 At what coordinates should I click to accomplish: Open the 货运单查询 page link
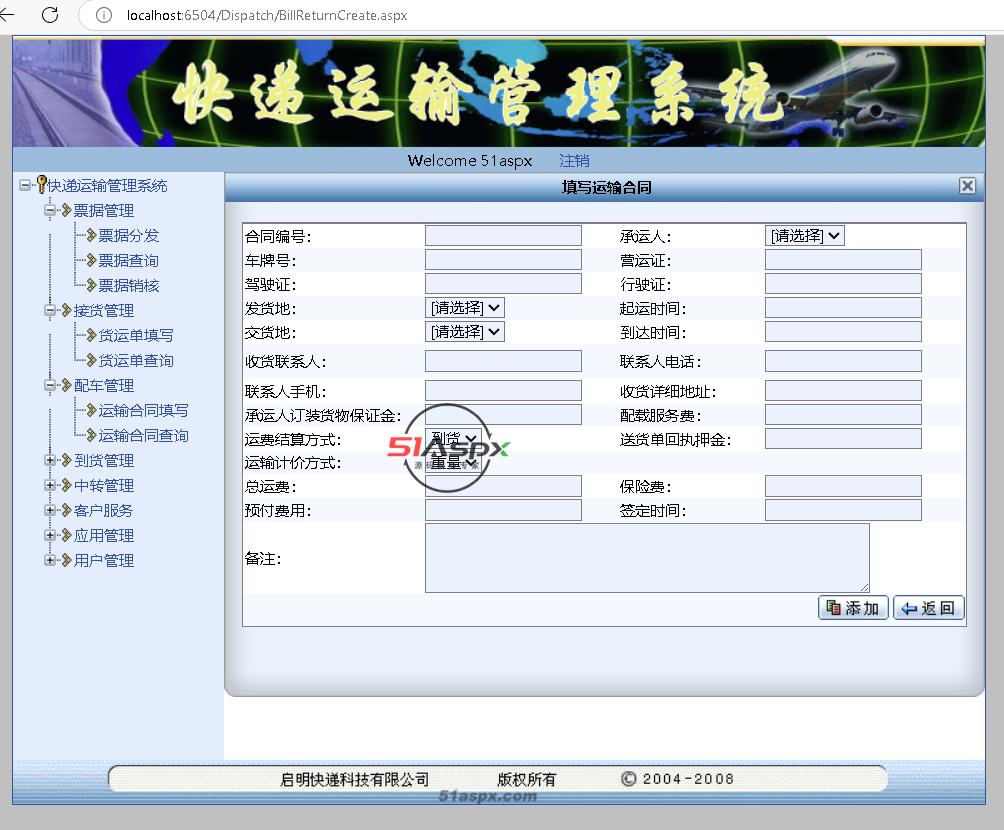point(136,361)
